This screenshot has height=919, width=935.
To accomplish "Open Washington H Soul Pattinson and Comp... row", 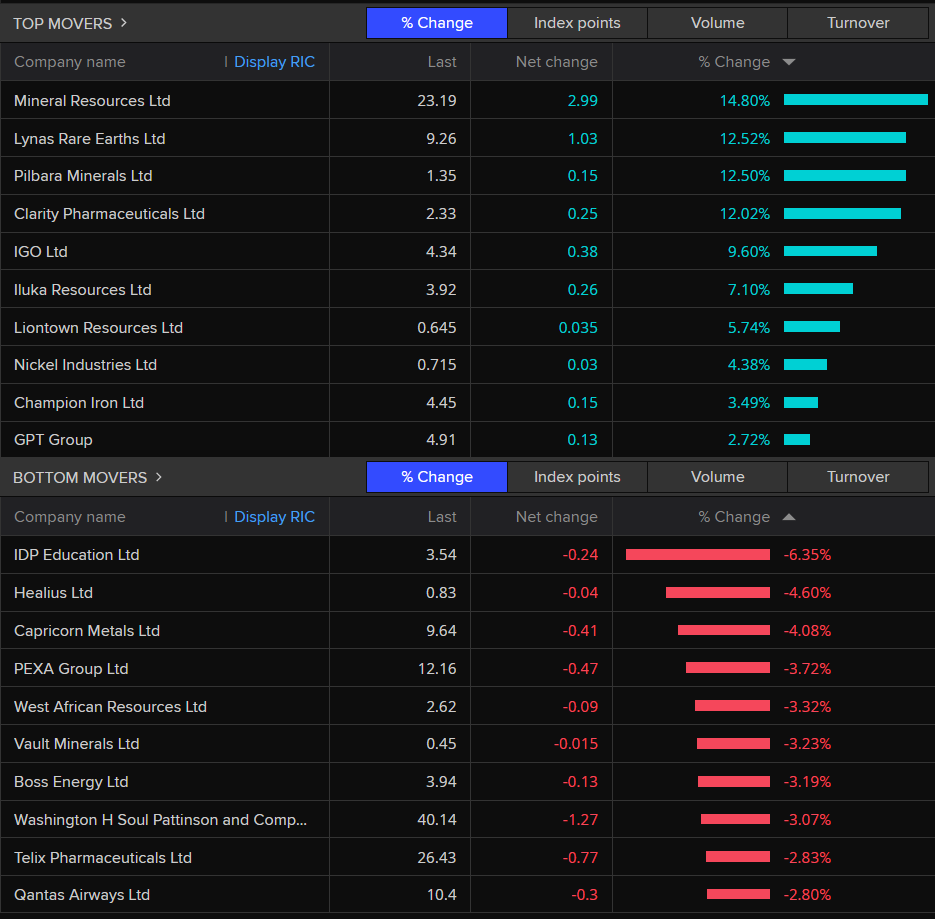I will pyautogui.click(x=468, y=819).
